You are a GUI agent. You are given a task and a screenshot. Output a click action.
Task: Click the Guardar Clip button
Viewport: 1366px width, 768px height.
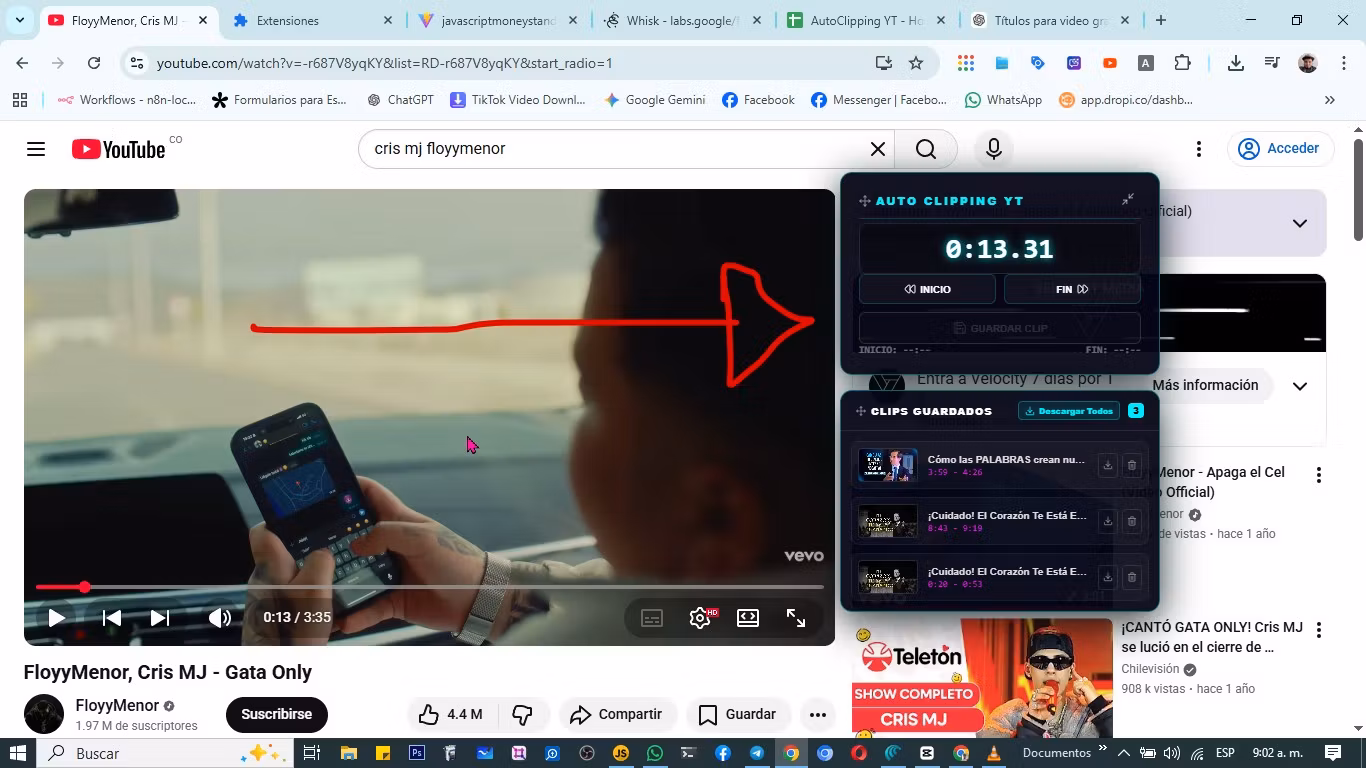[1000, 328]
